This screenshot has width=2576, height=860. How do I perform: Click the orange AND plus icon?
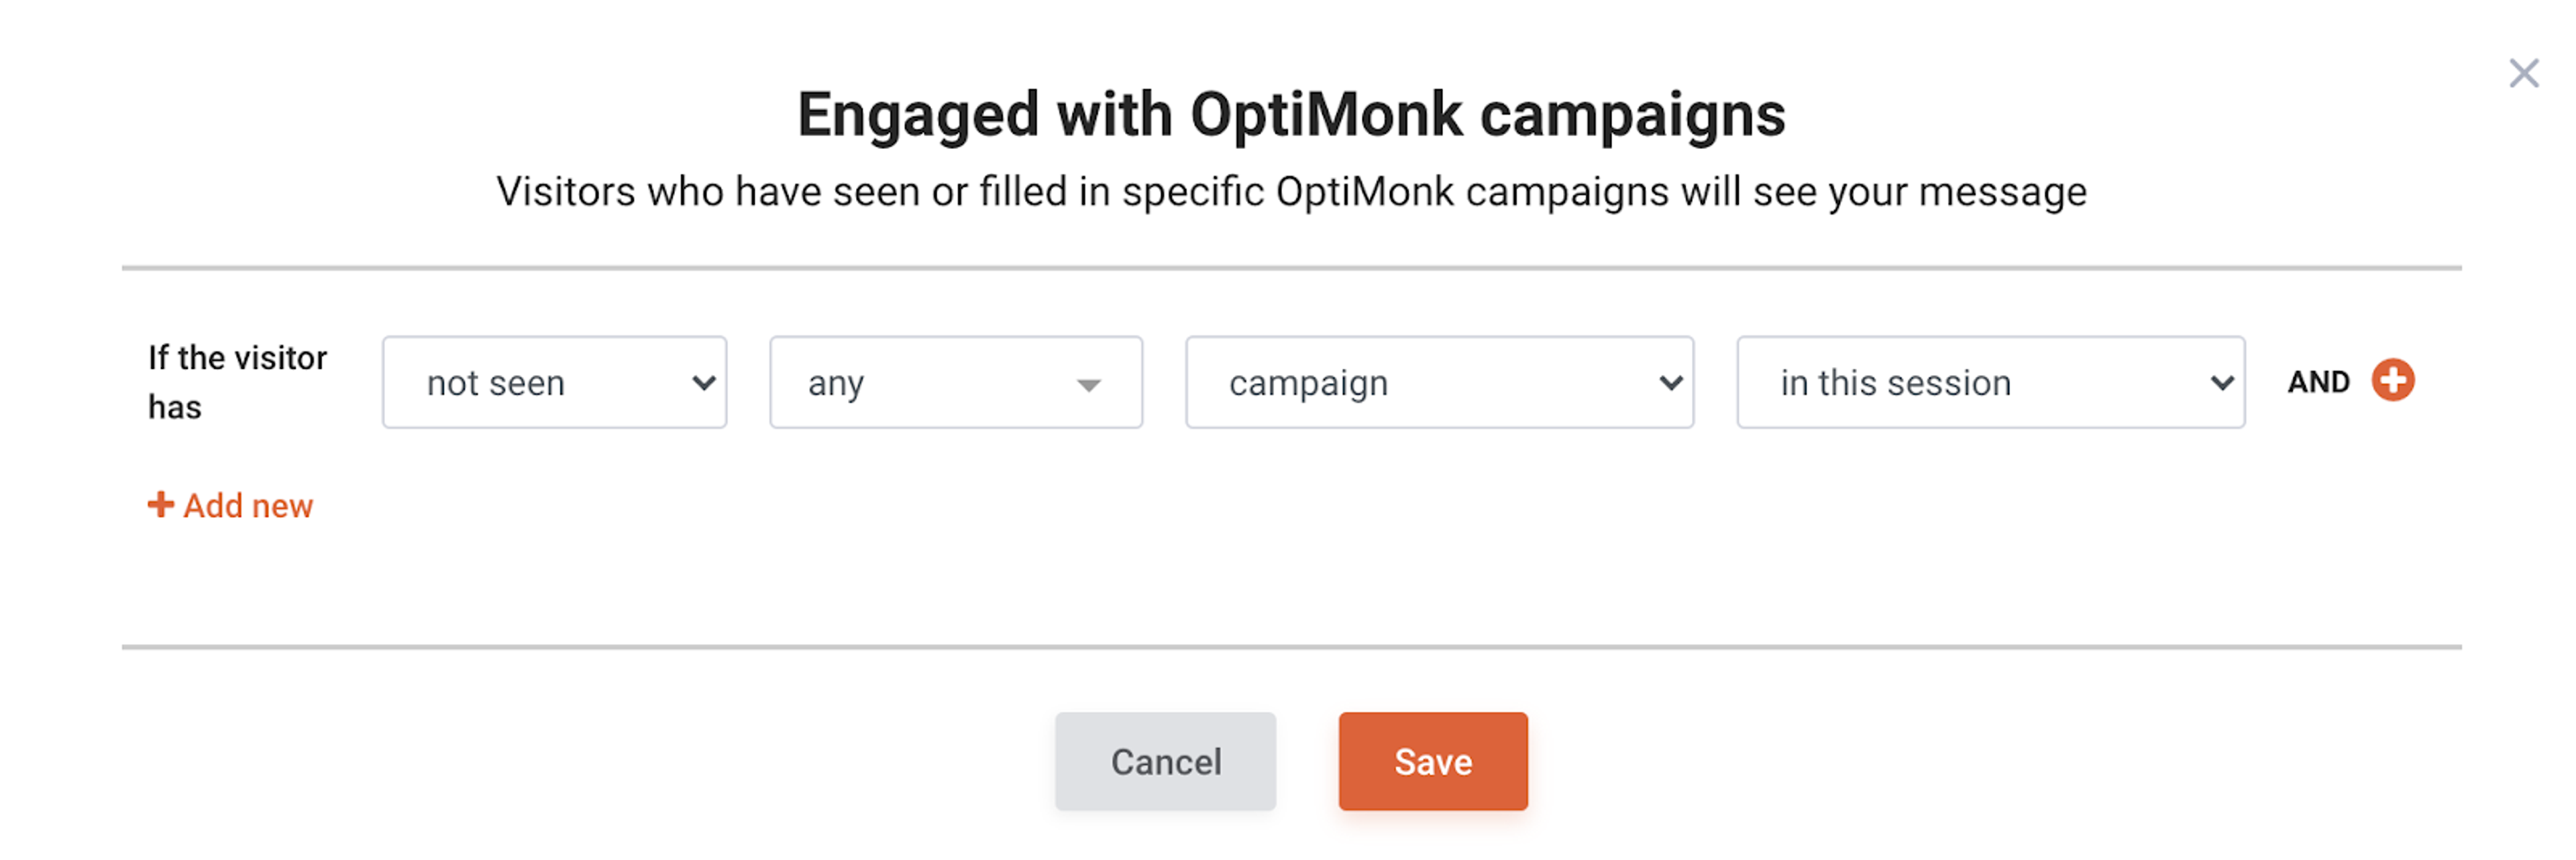click(x=2394, y=381)
